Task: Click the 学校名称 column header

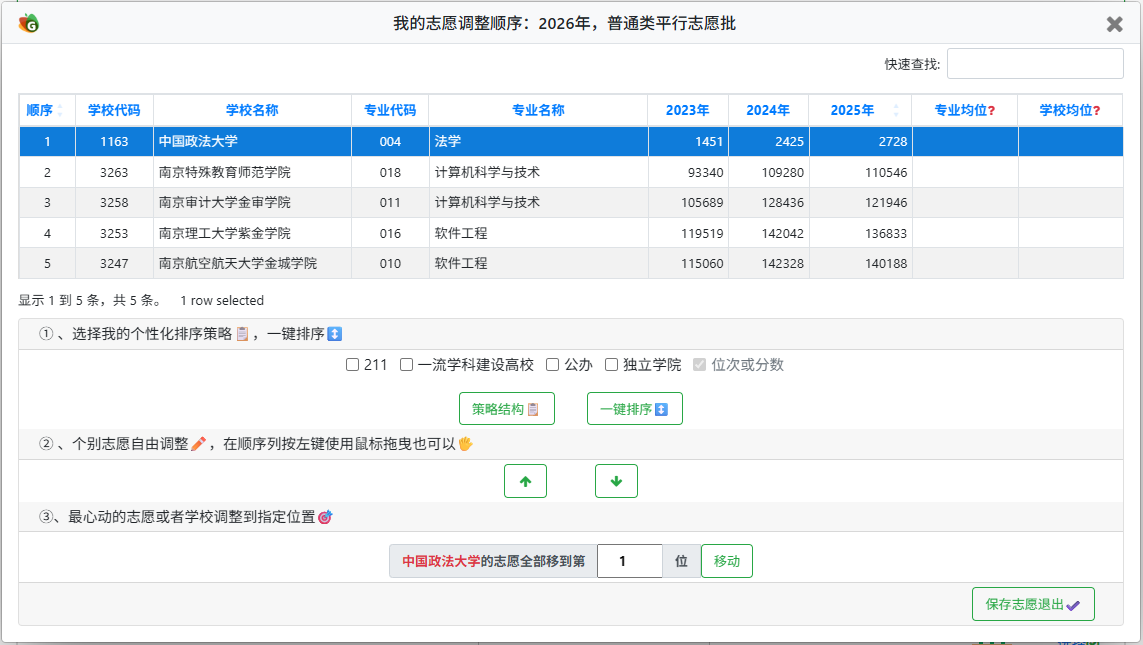Action: (252, 110)
